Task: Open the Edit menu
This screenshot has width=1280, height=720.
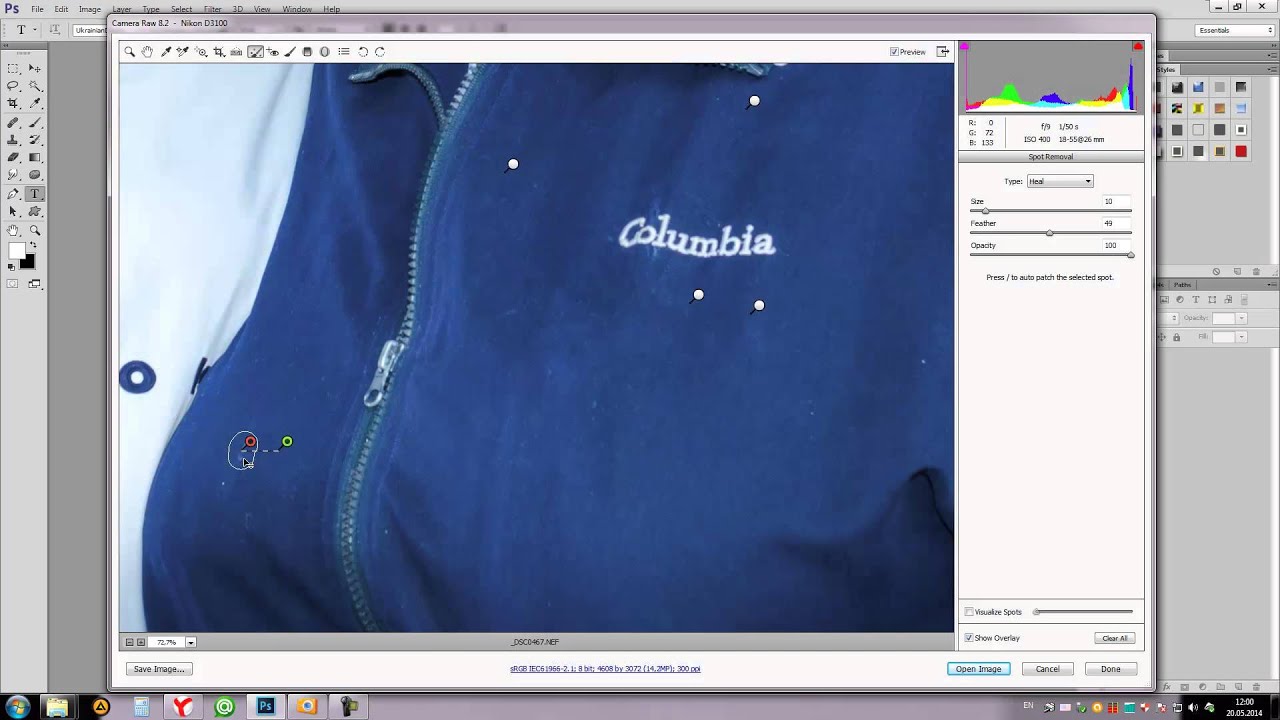Action: click(61, 9)
